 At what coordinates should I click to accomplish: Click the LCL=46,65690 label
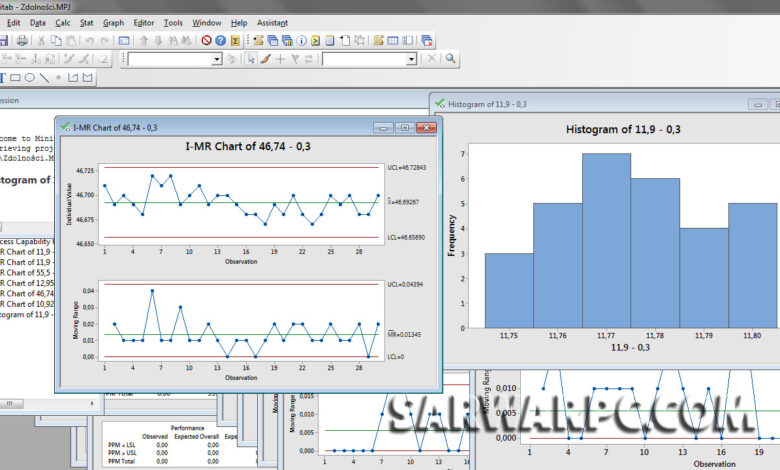406,238
